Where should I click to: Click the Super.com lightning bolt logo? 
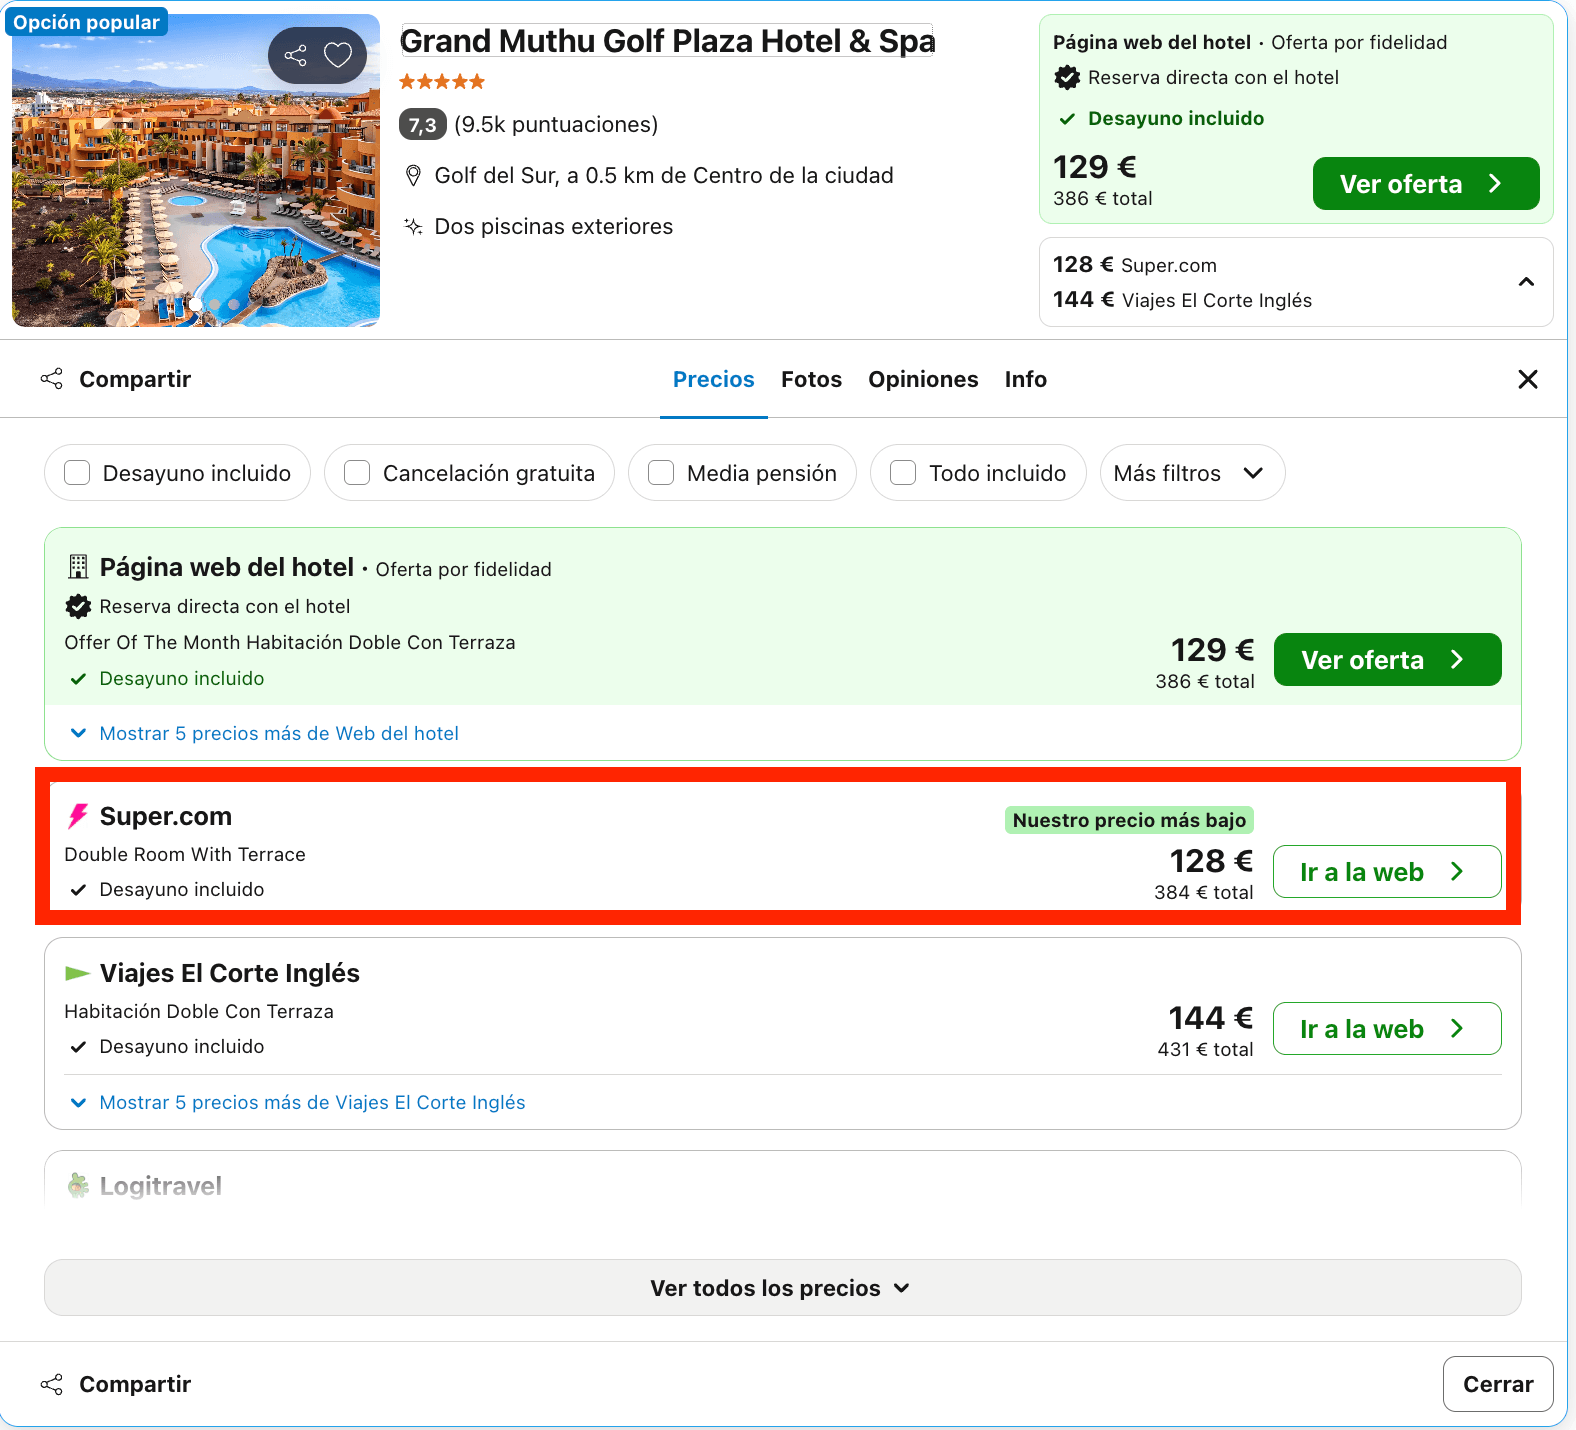pos(78,816)
